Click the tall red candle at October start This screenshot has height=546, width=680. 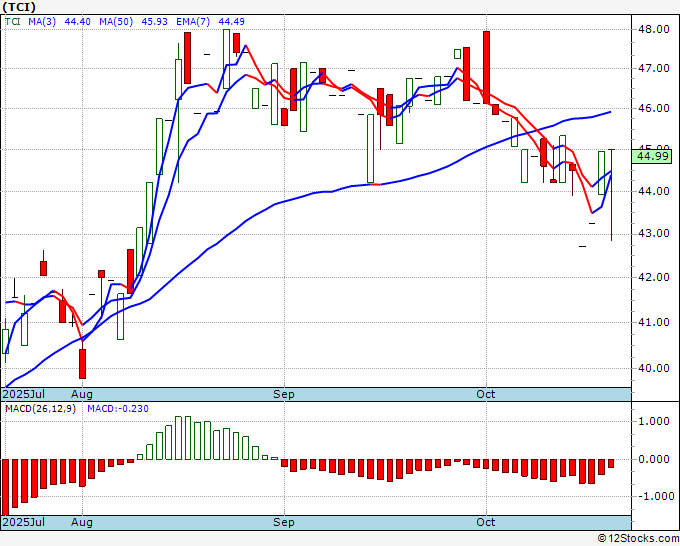487,67
